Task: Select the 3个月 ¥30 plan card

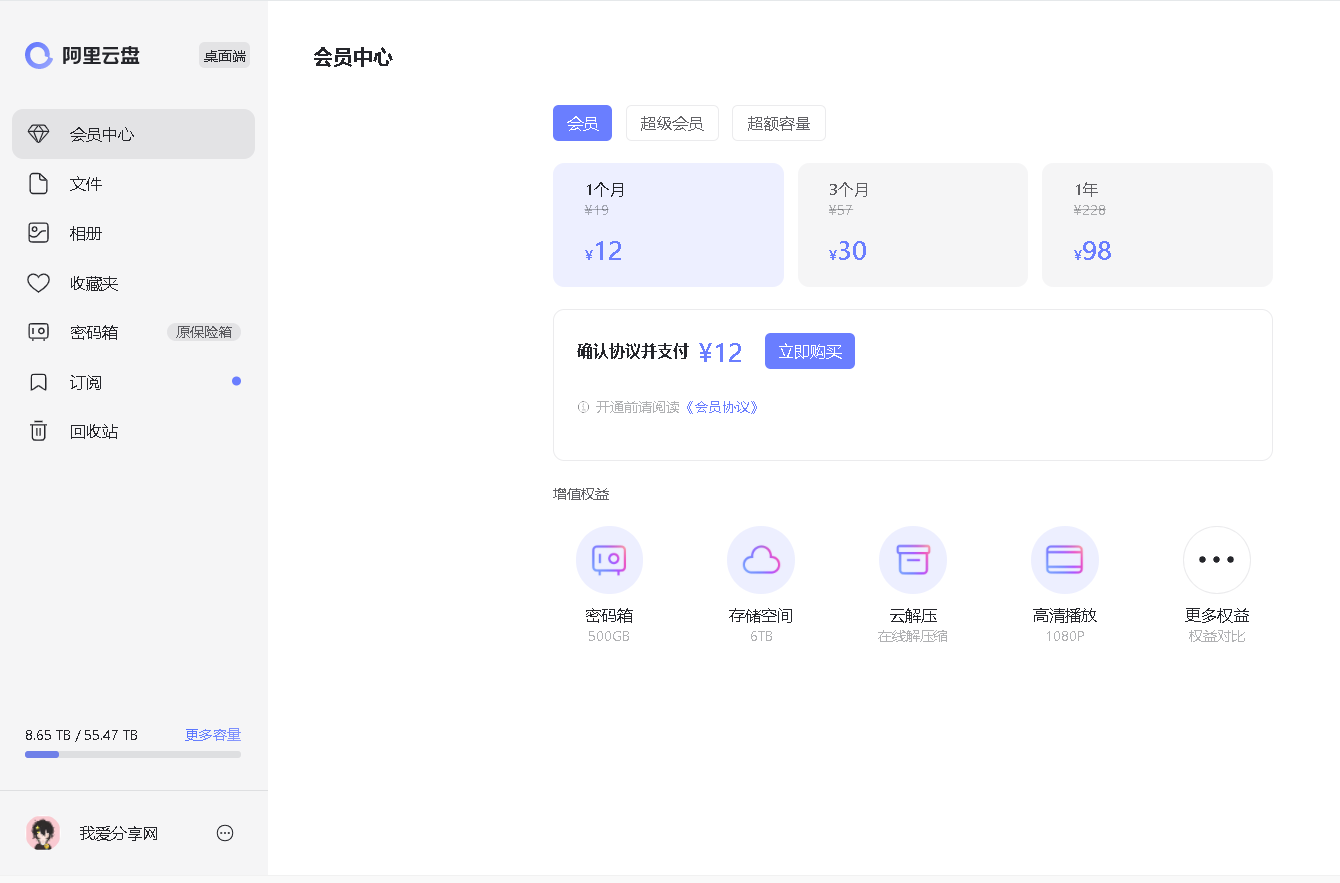Action: [913, 225]
